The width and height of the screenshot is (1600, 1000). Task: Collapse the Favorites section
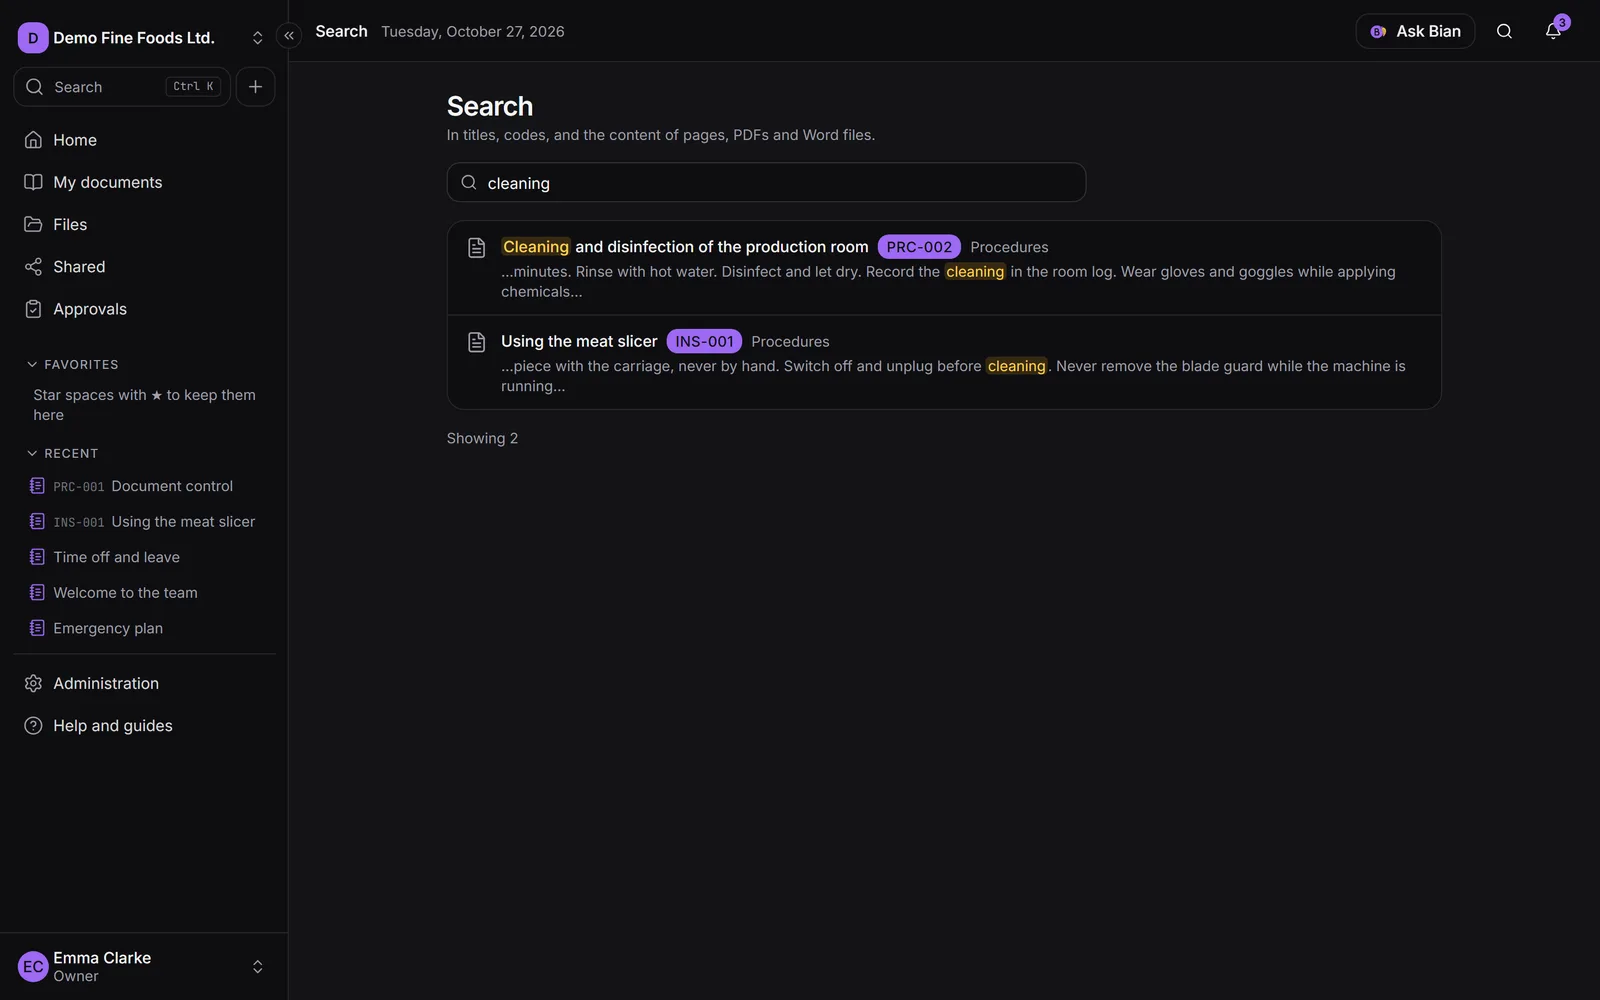72,365
